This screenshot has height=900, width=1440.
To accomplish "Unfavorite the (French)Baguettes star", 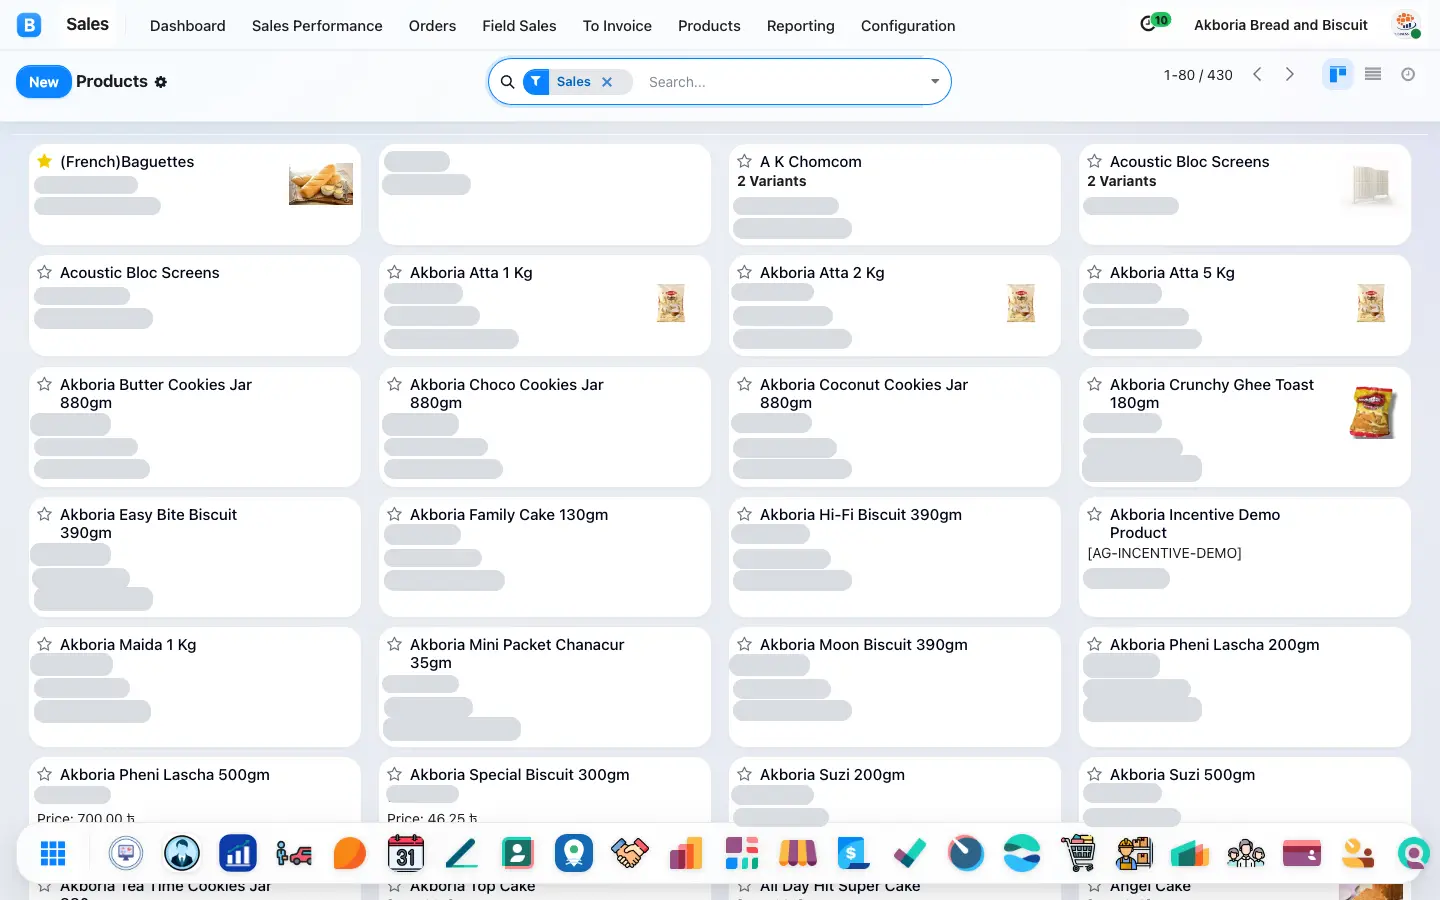I will [45, 161].
